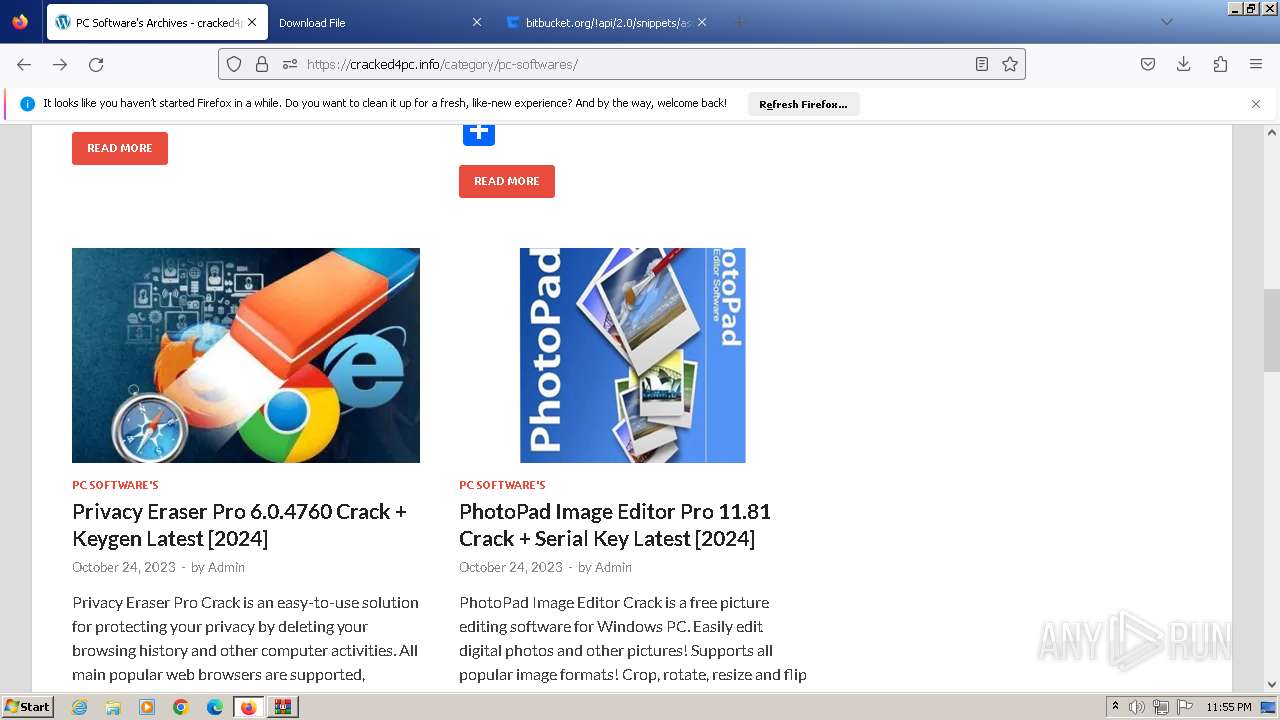Switch to PC Software's Archives tab
Viewport: 1280px width, 720px height.
pyautogui.click(x=157, y=22)
